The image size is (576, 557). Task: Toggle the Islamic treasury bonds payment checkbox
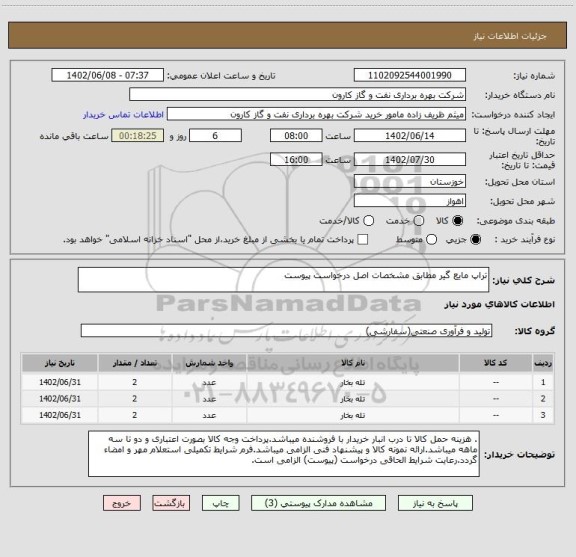363,240
